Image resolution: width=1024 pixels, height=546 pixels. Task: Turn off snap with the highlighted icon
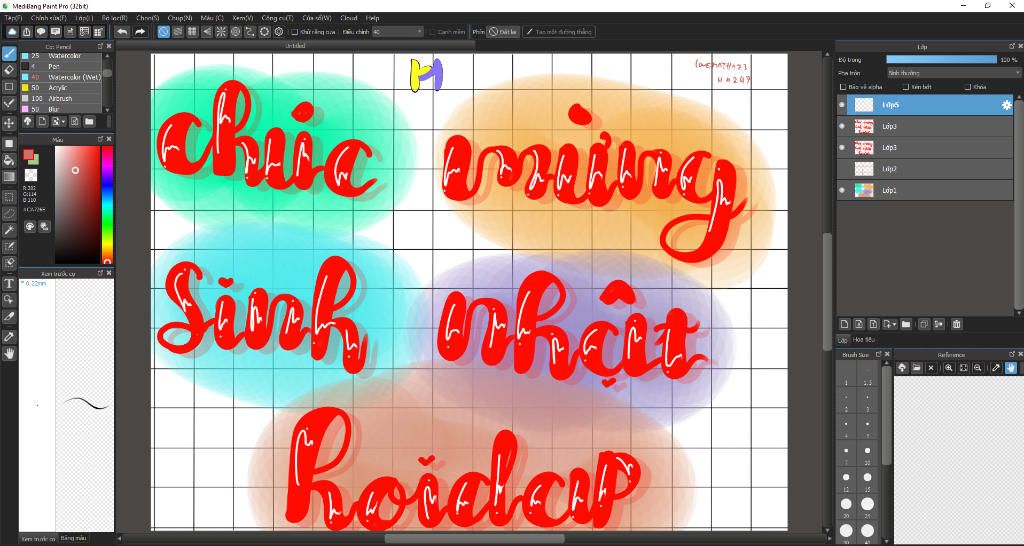tap(163, 31)
